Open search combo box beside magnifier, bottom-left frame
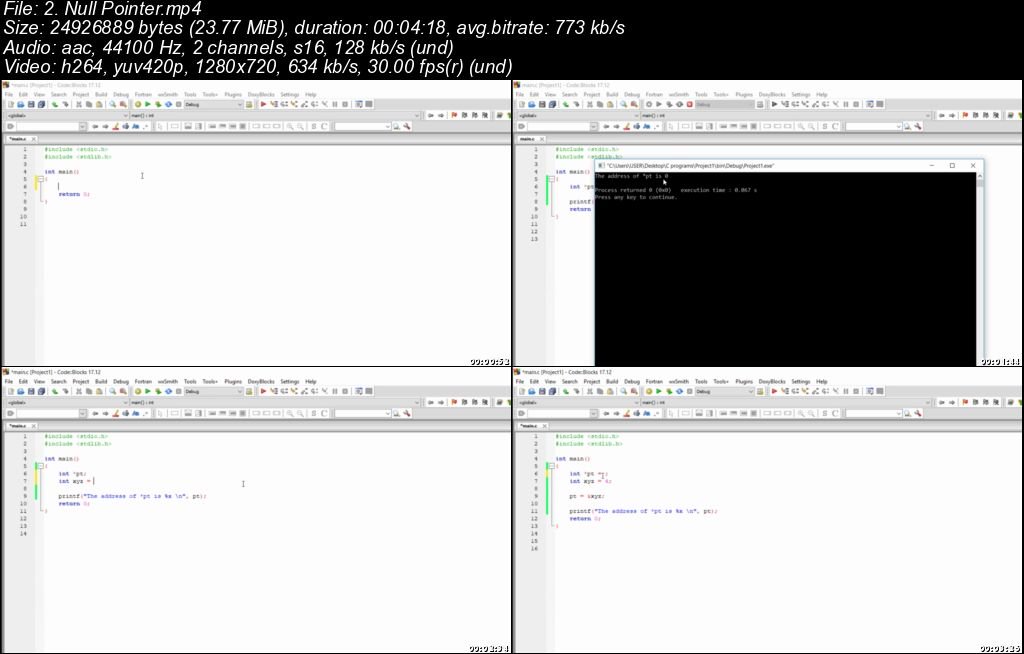The height and width of the screenshot is (654, 1024). coord(362,414)
